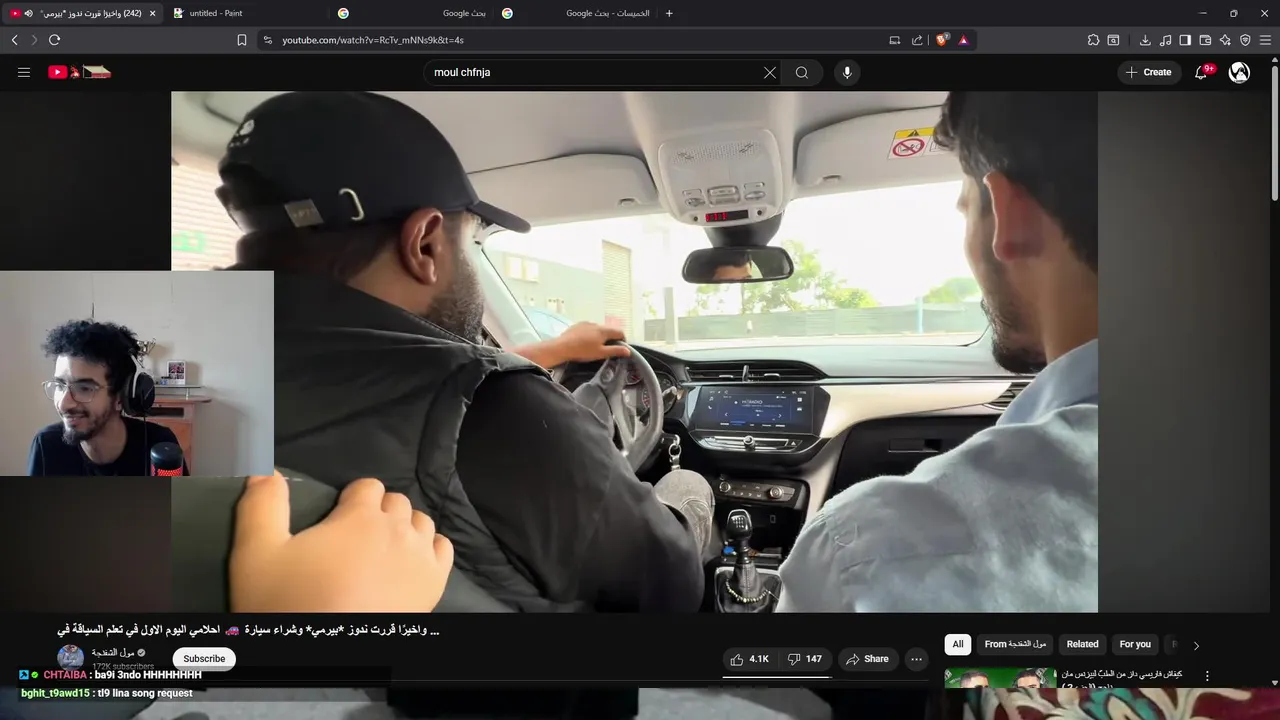Open the Brave Shields lion icon
The width and height of the screenshot is (1280, 720).
click(942, 40)
